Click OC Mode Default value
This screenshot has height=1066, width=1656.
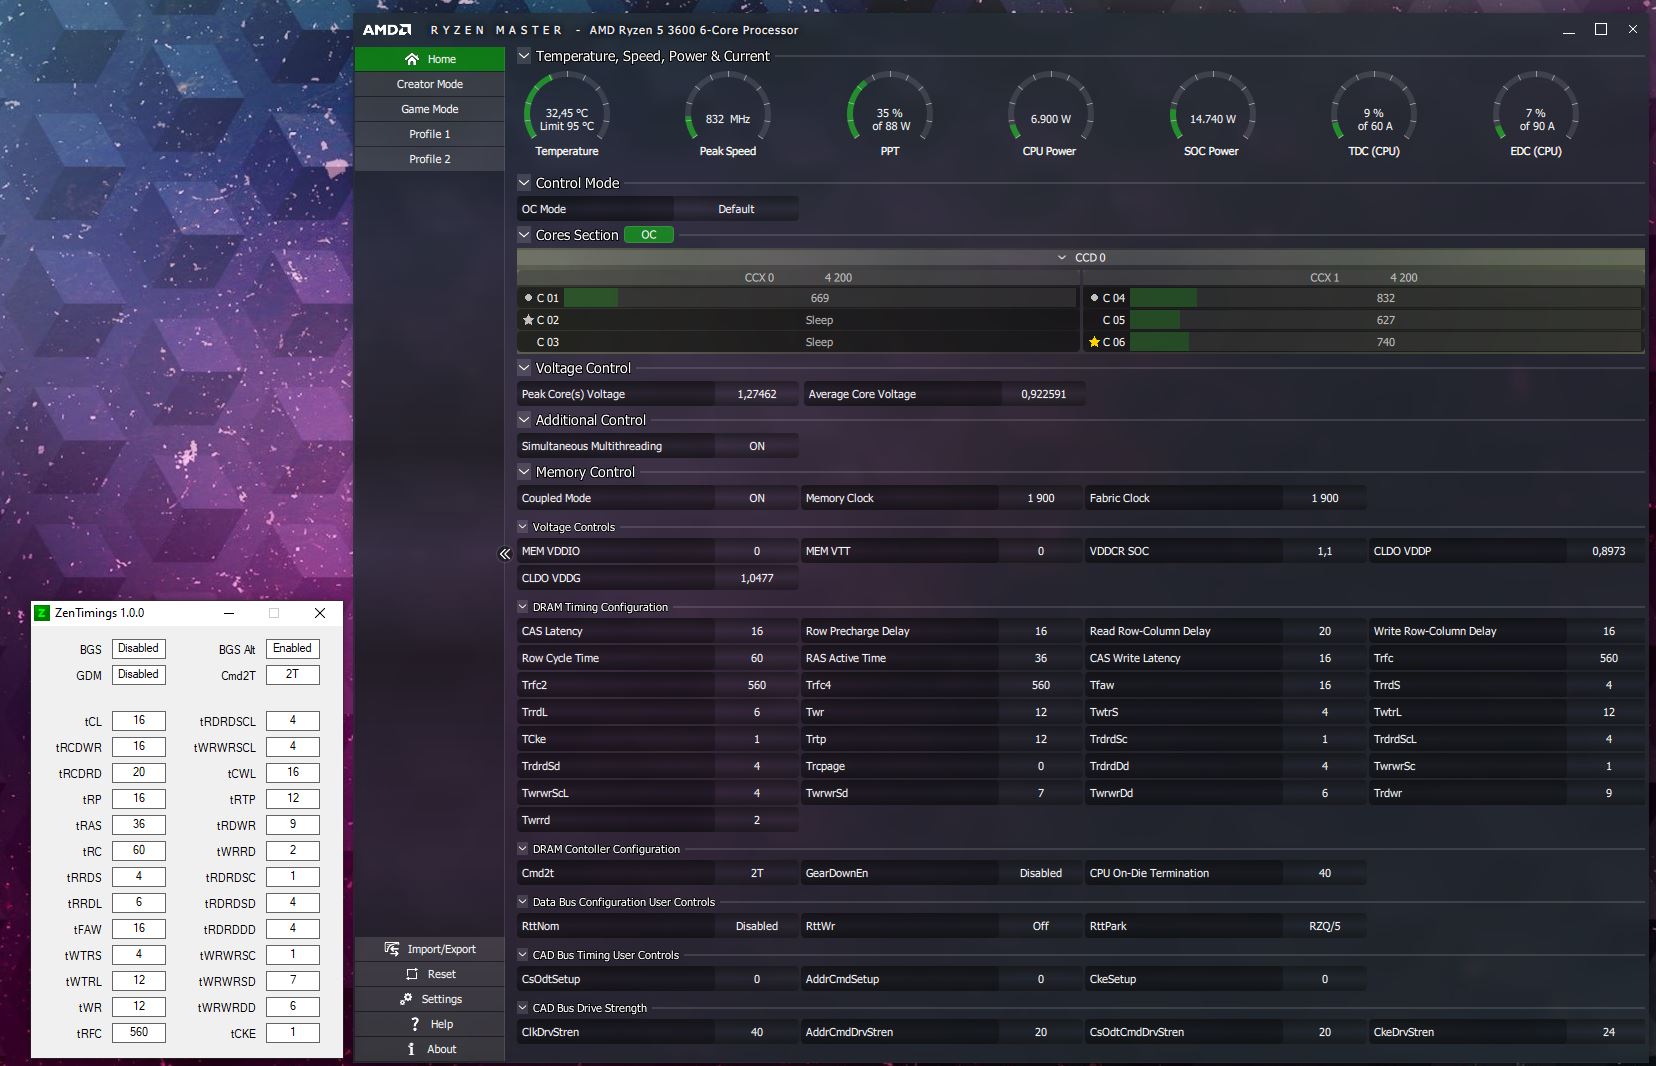pos(736,209)
